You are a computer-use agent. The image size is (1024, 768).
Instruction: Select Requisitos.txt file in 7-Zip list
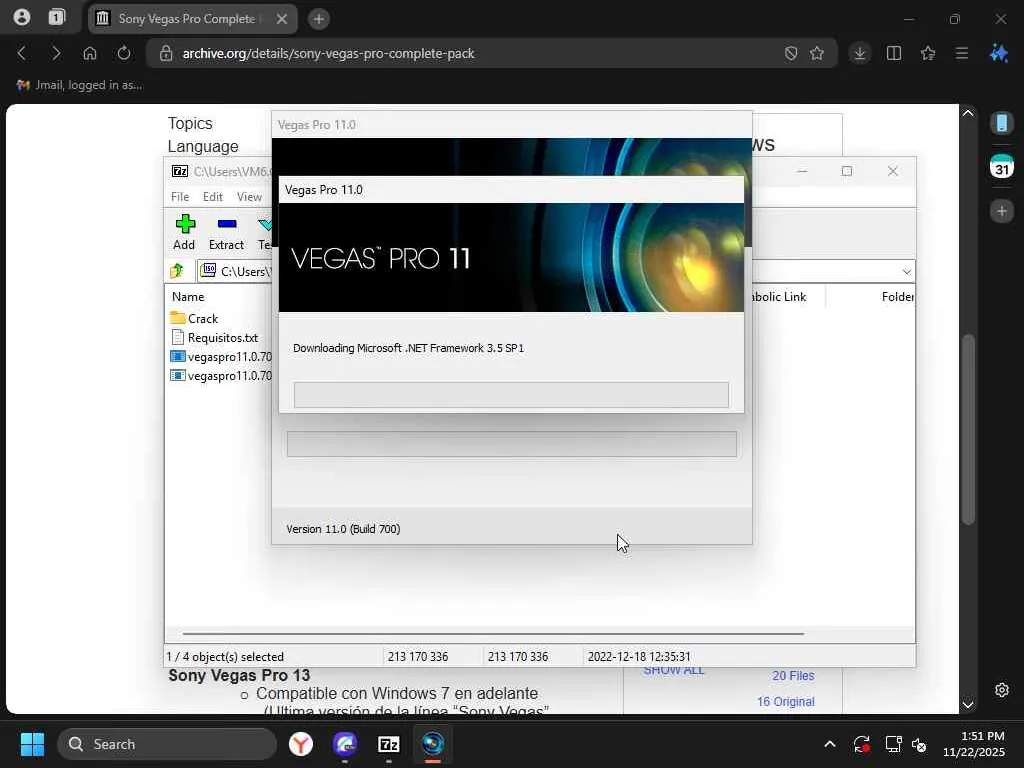click(222, 338)
